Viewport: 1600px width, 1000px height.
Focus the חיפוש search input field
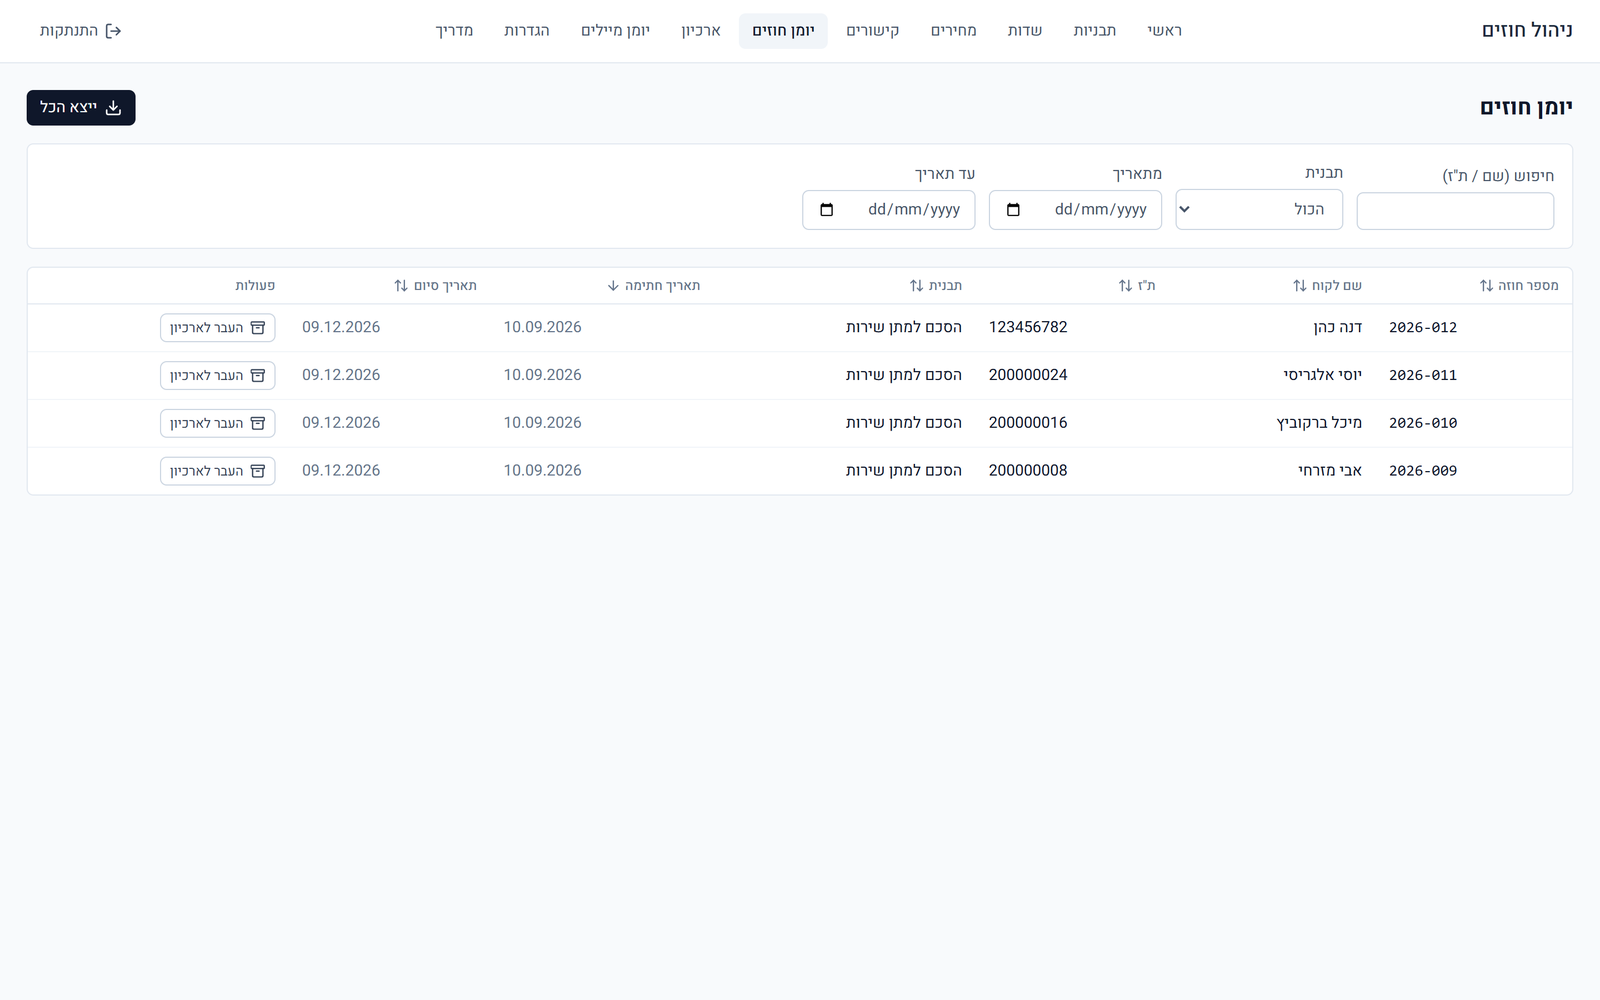point(1455,211)
